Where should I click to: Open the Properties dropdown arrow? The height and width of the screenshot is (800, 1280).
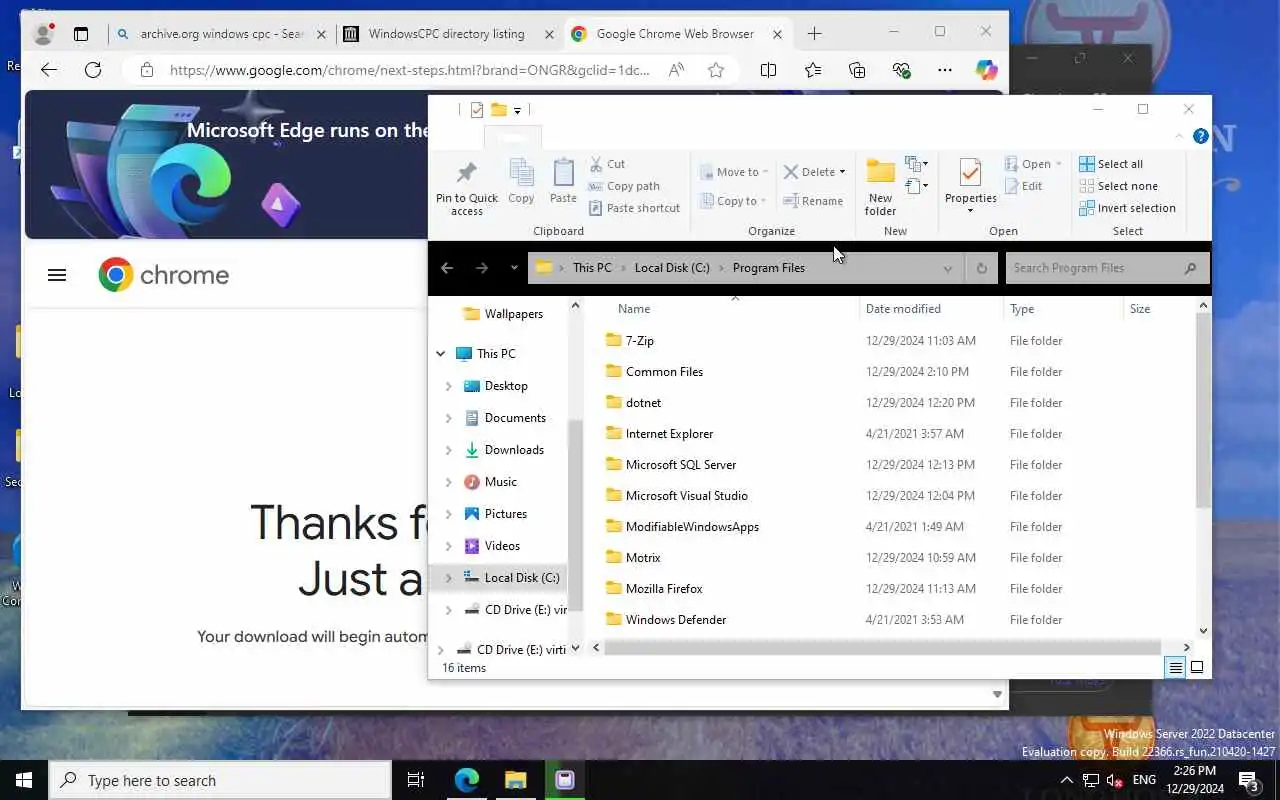tap(970, 211)
